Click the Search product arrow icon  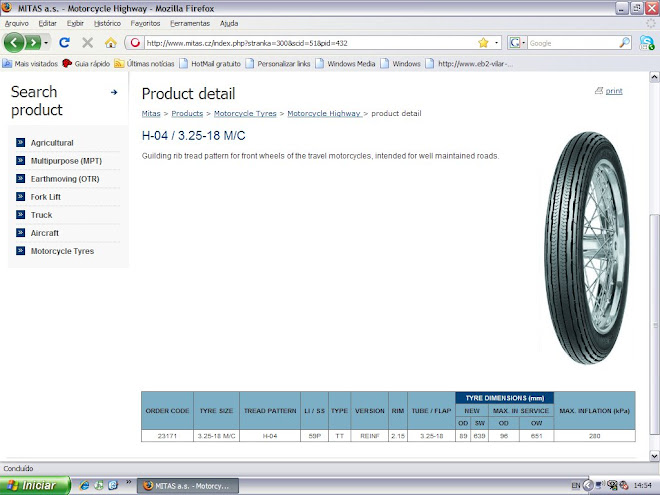pyautogui.click(x=114, y=92)
